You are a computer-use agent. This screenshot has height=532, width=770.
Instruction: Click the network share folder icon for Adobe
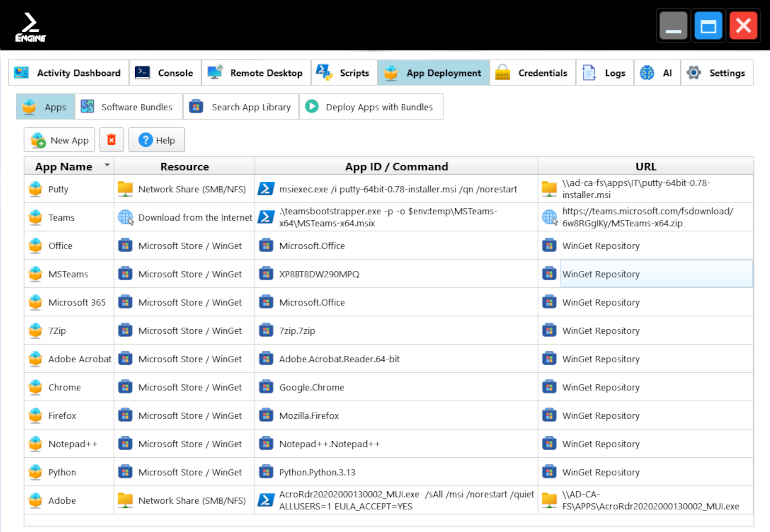coord(125,500)
